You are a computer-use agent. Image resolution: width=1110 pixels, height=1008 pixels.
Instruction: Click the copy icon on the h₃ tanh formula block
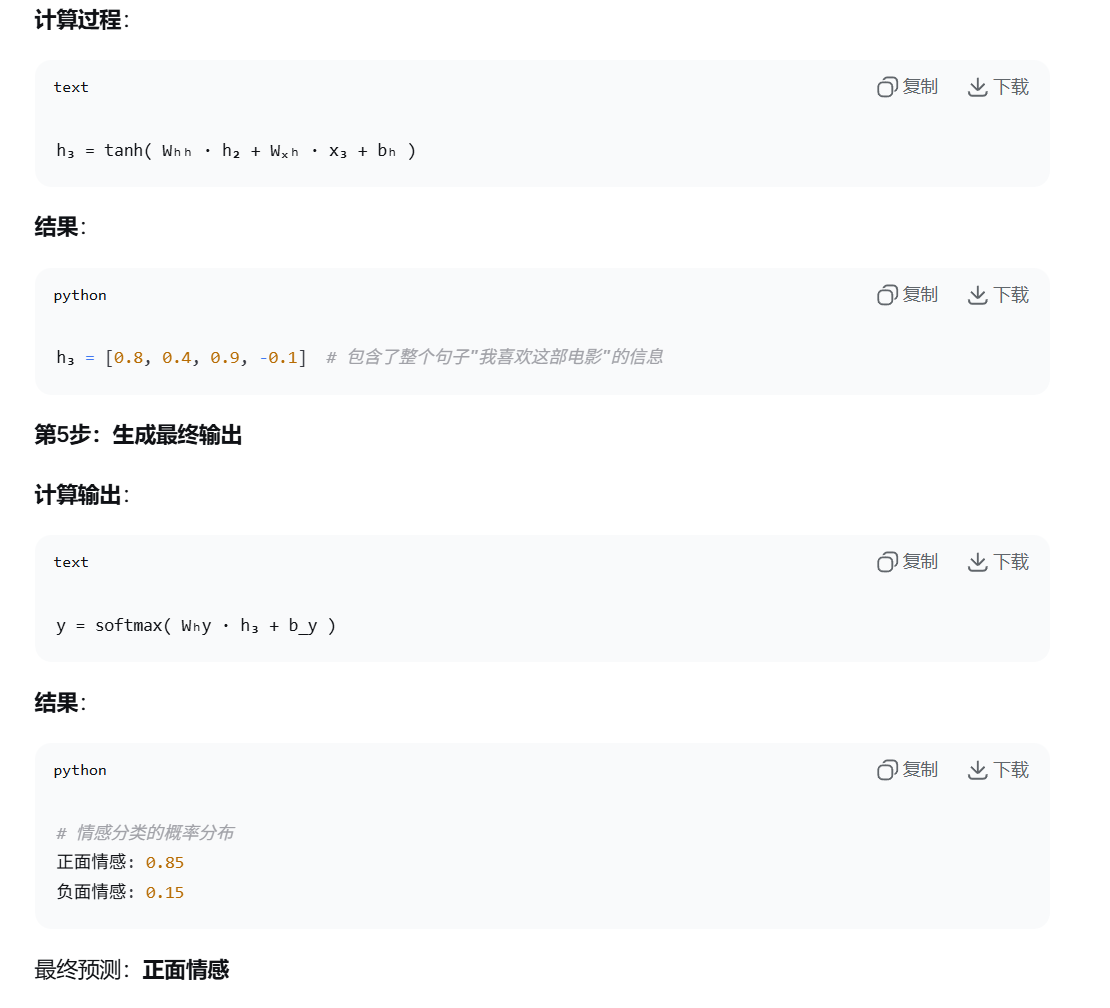[886, 87]
